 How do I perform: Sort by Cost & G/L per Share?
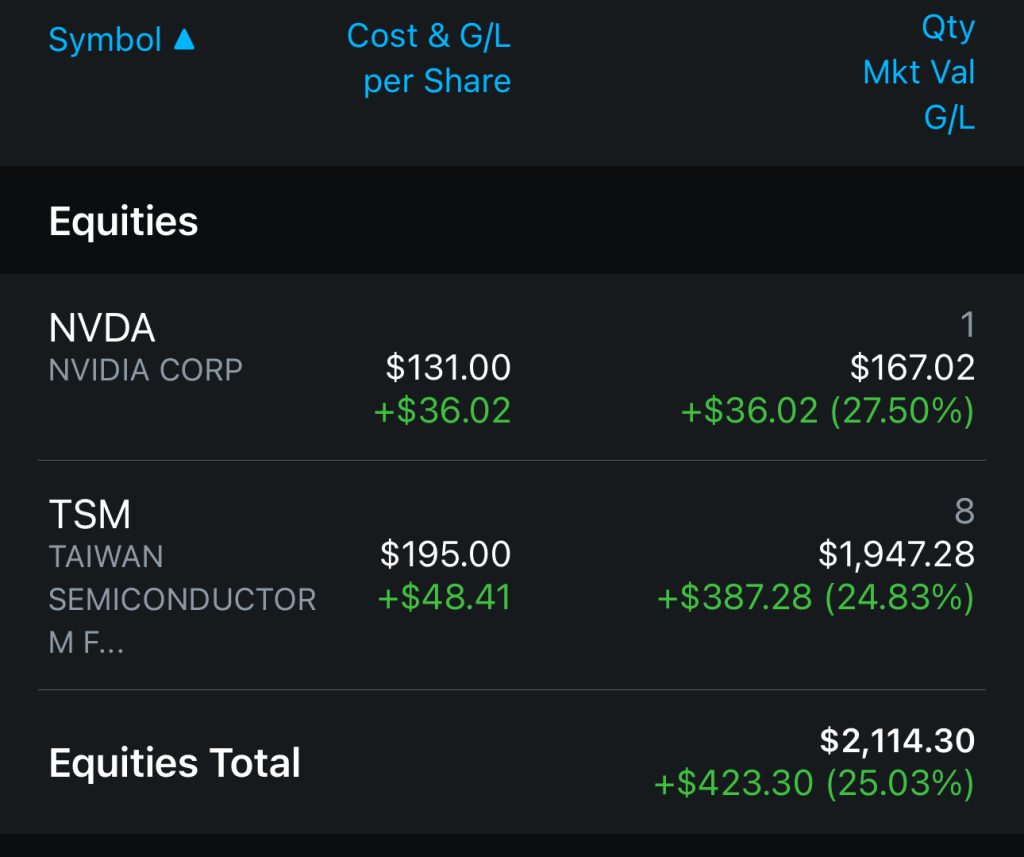click(429, 58)
